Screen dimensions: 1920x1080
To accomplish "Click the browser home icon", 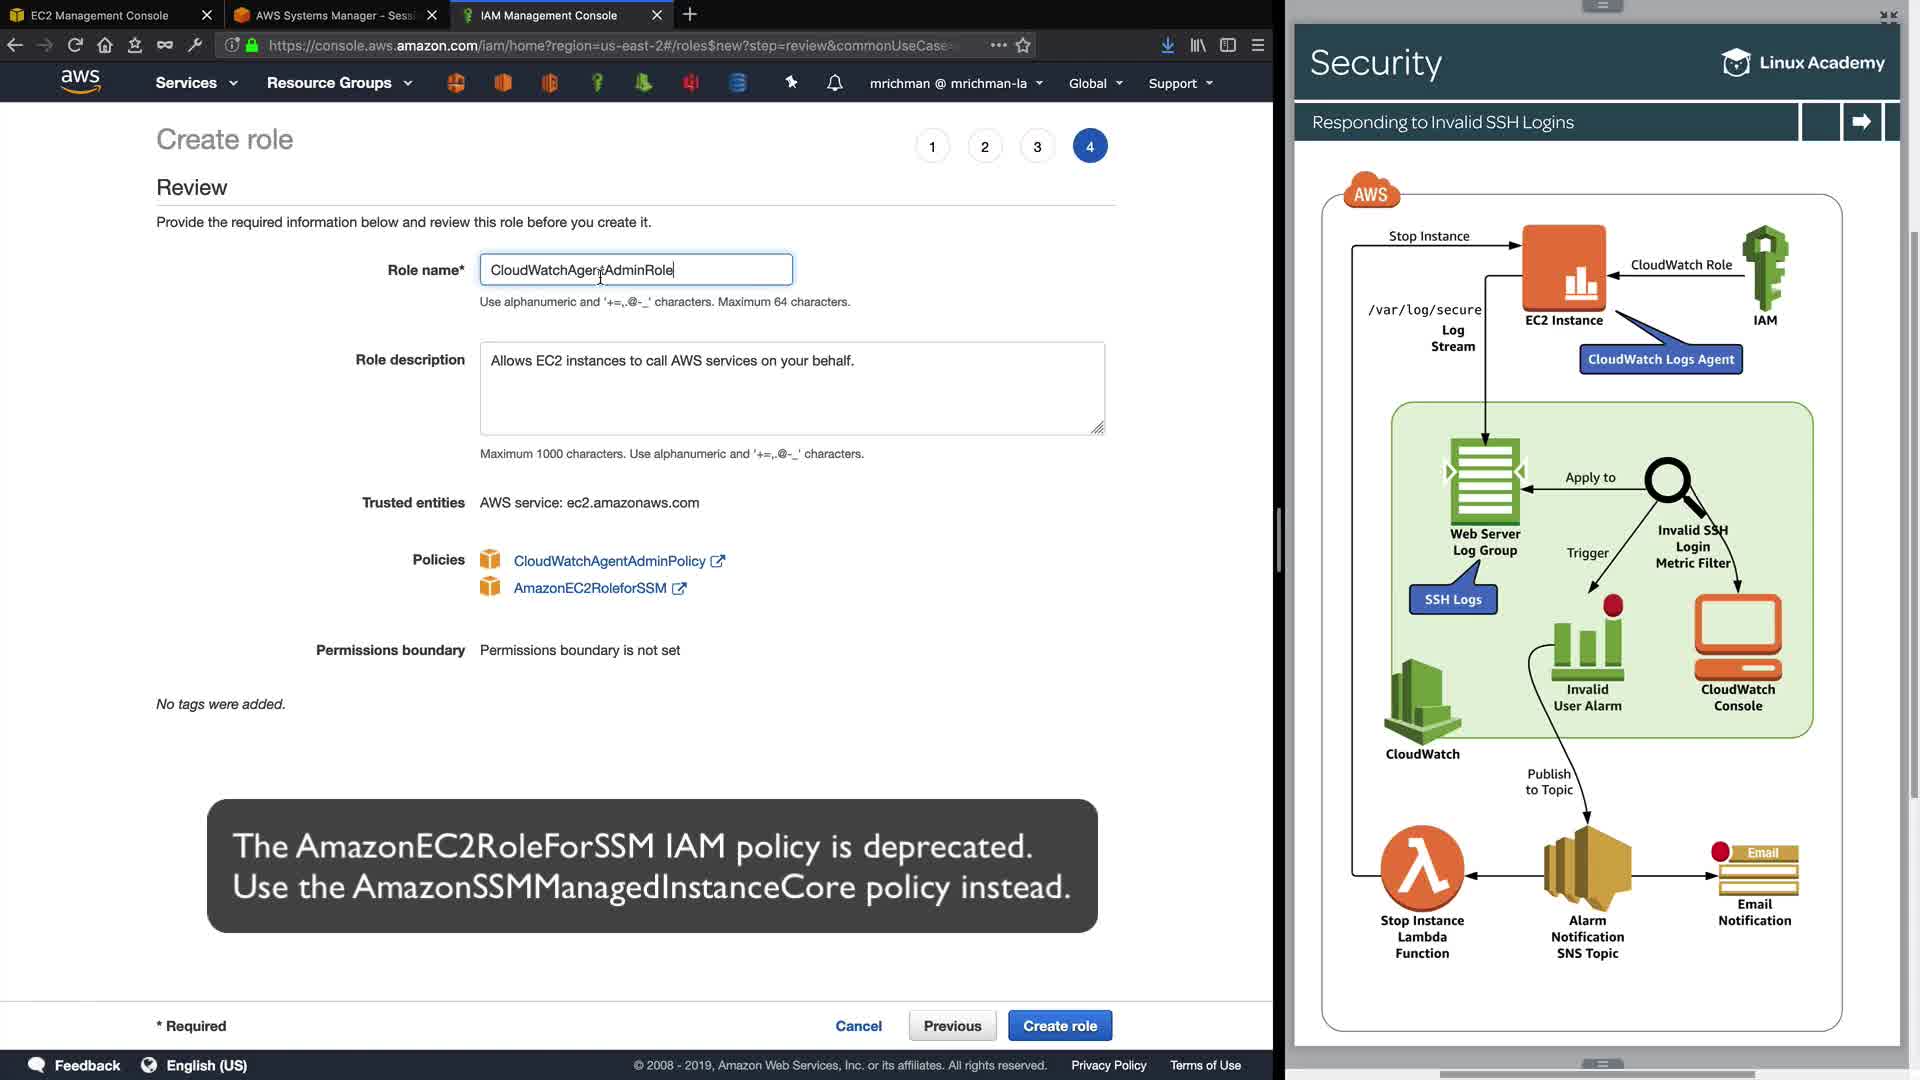I will click(105, 45).
